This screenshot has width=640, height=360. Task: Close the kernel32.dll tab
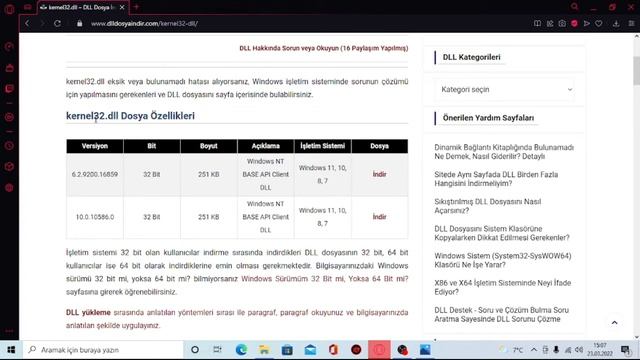point(122,7)
